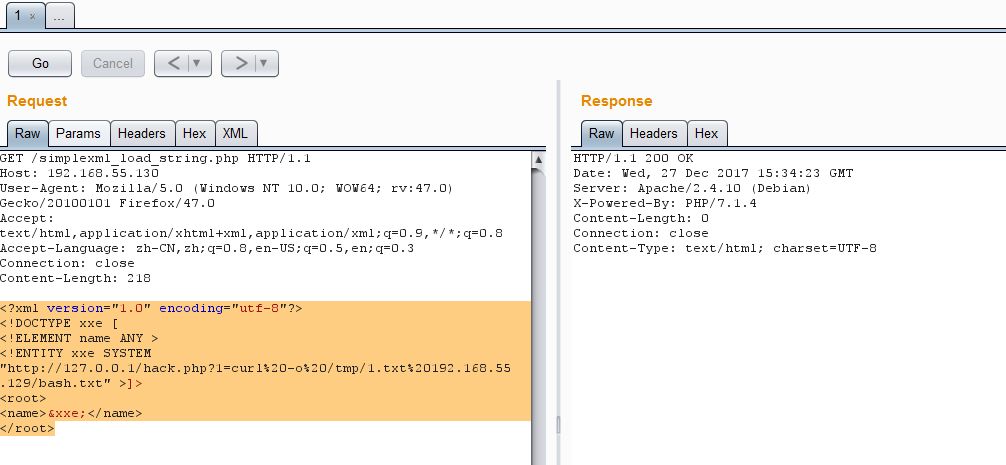Open the Response Headers tab

coord(654,133)
